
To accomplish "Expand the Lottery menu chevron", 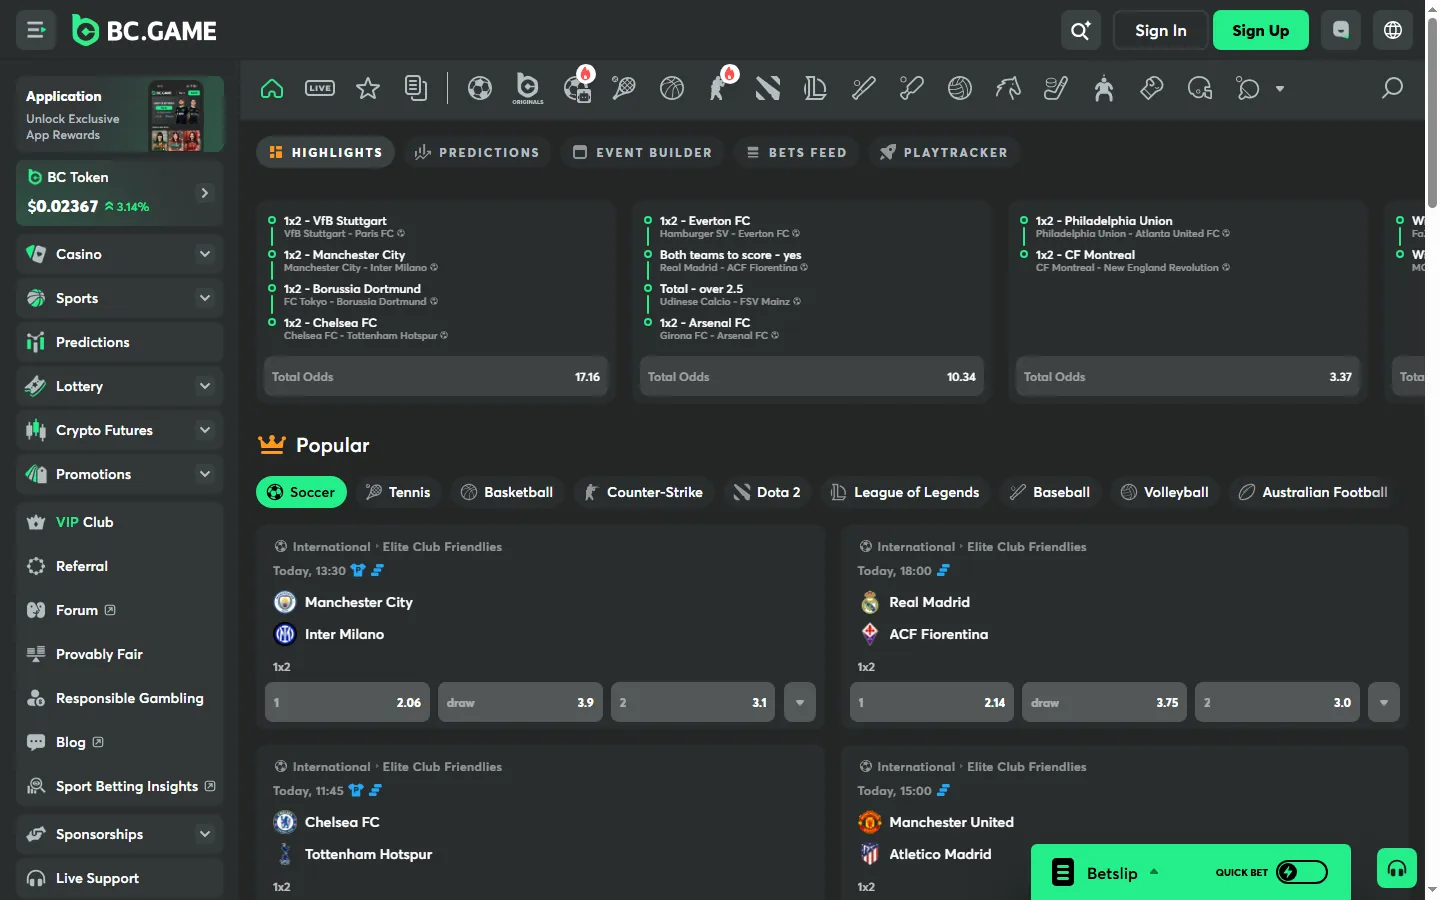I will [205, 386].
